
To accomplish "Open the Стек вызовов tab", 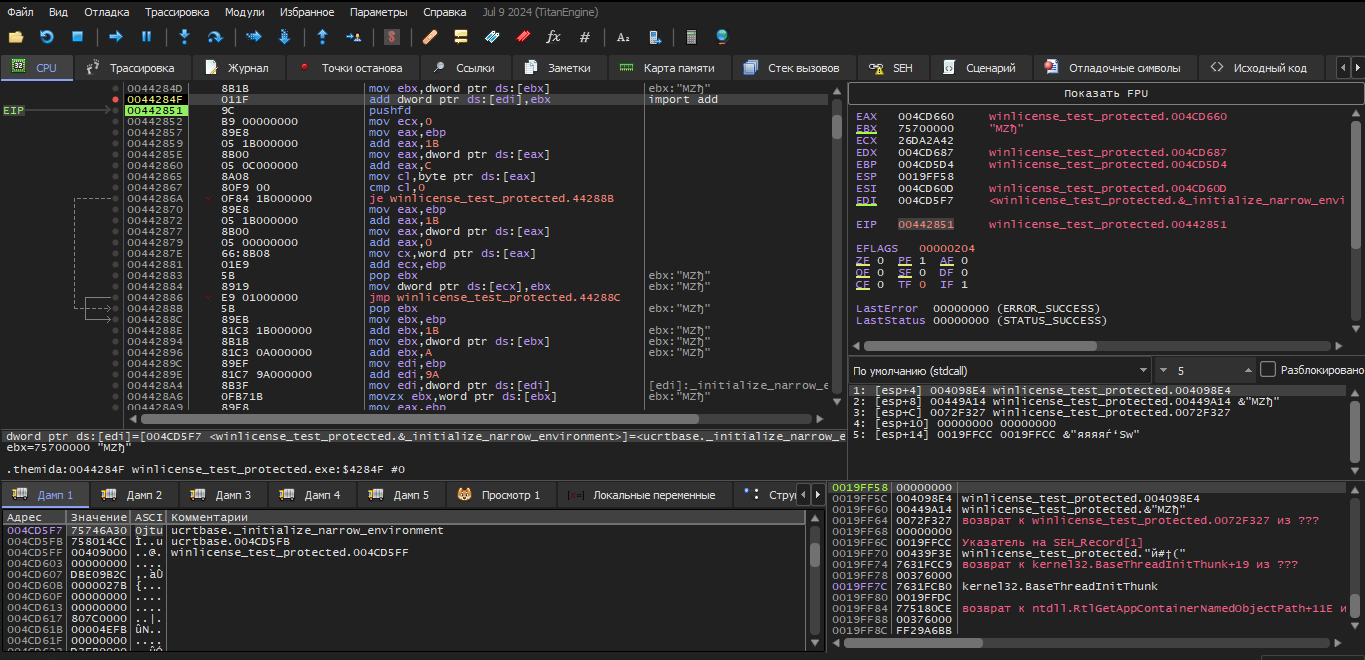I will (791, 68).
